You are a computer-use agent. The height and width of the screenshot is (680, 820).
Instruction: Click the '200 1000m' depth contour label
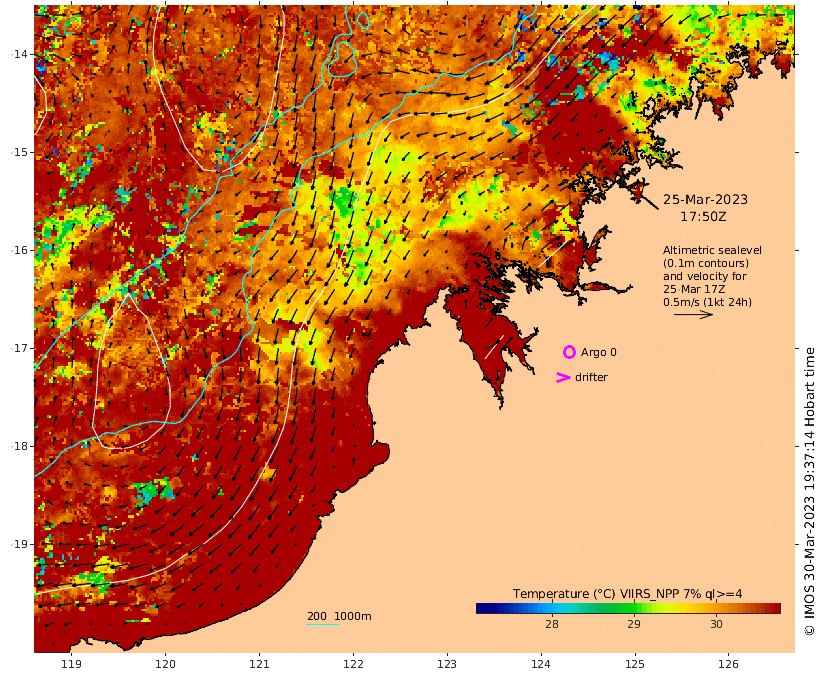(339, 616)
